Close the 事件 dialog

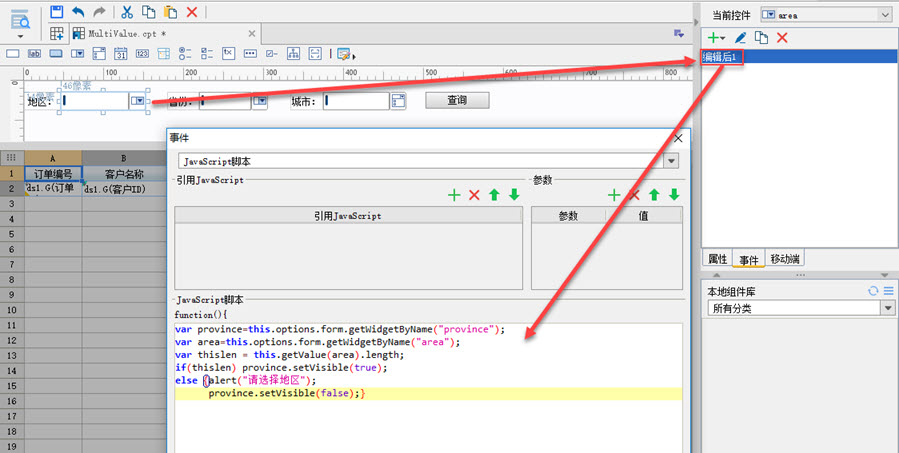coord(678,138)
